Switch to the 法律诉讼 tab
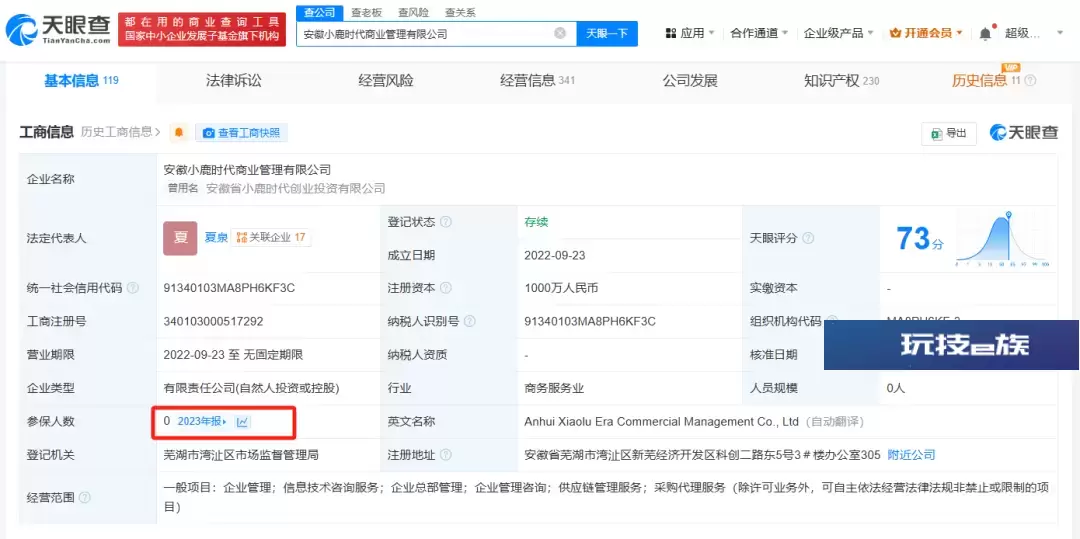This screenshot has width=1080, height=539. tap(233, 81)
